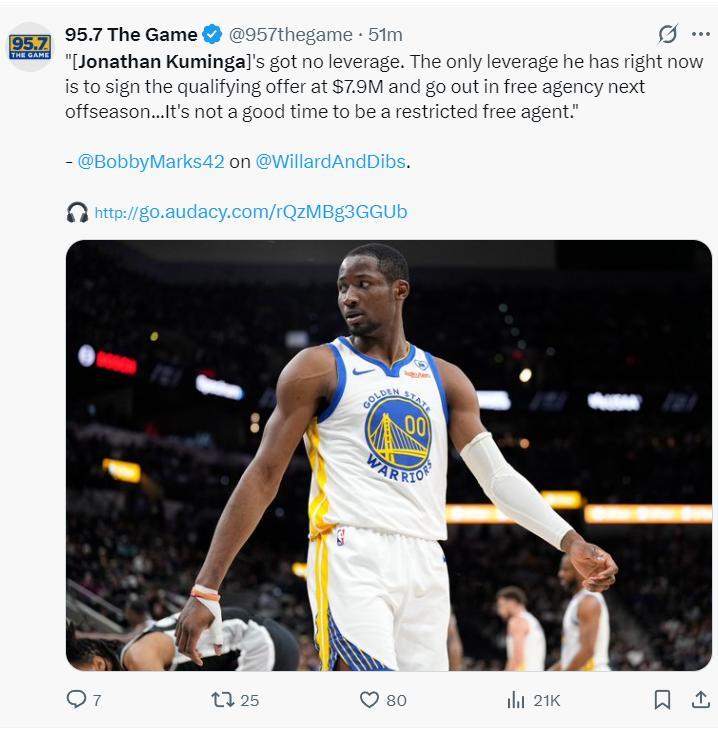The height and width of the screenshot is (730, 718).
Task: Open view analytics bar chart icon
Action: 515,699
